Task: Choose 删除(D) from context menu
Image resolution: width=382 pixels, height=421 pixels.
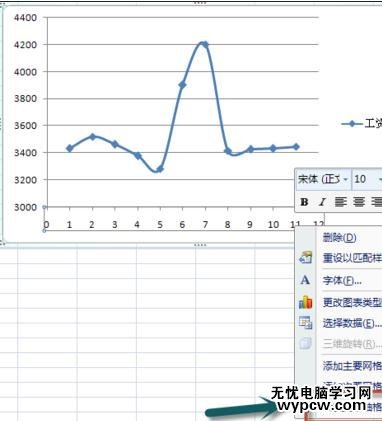Action: click(x=339, y=238)
